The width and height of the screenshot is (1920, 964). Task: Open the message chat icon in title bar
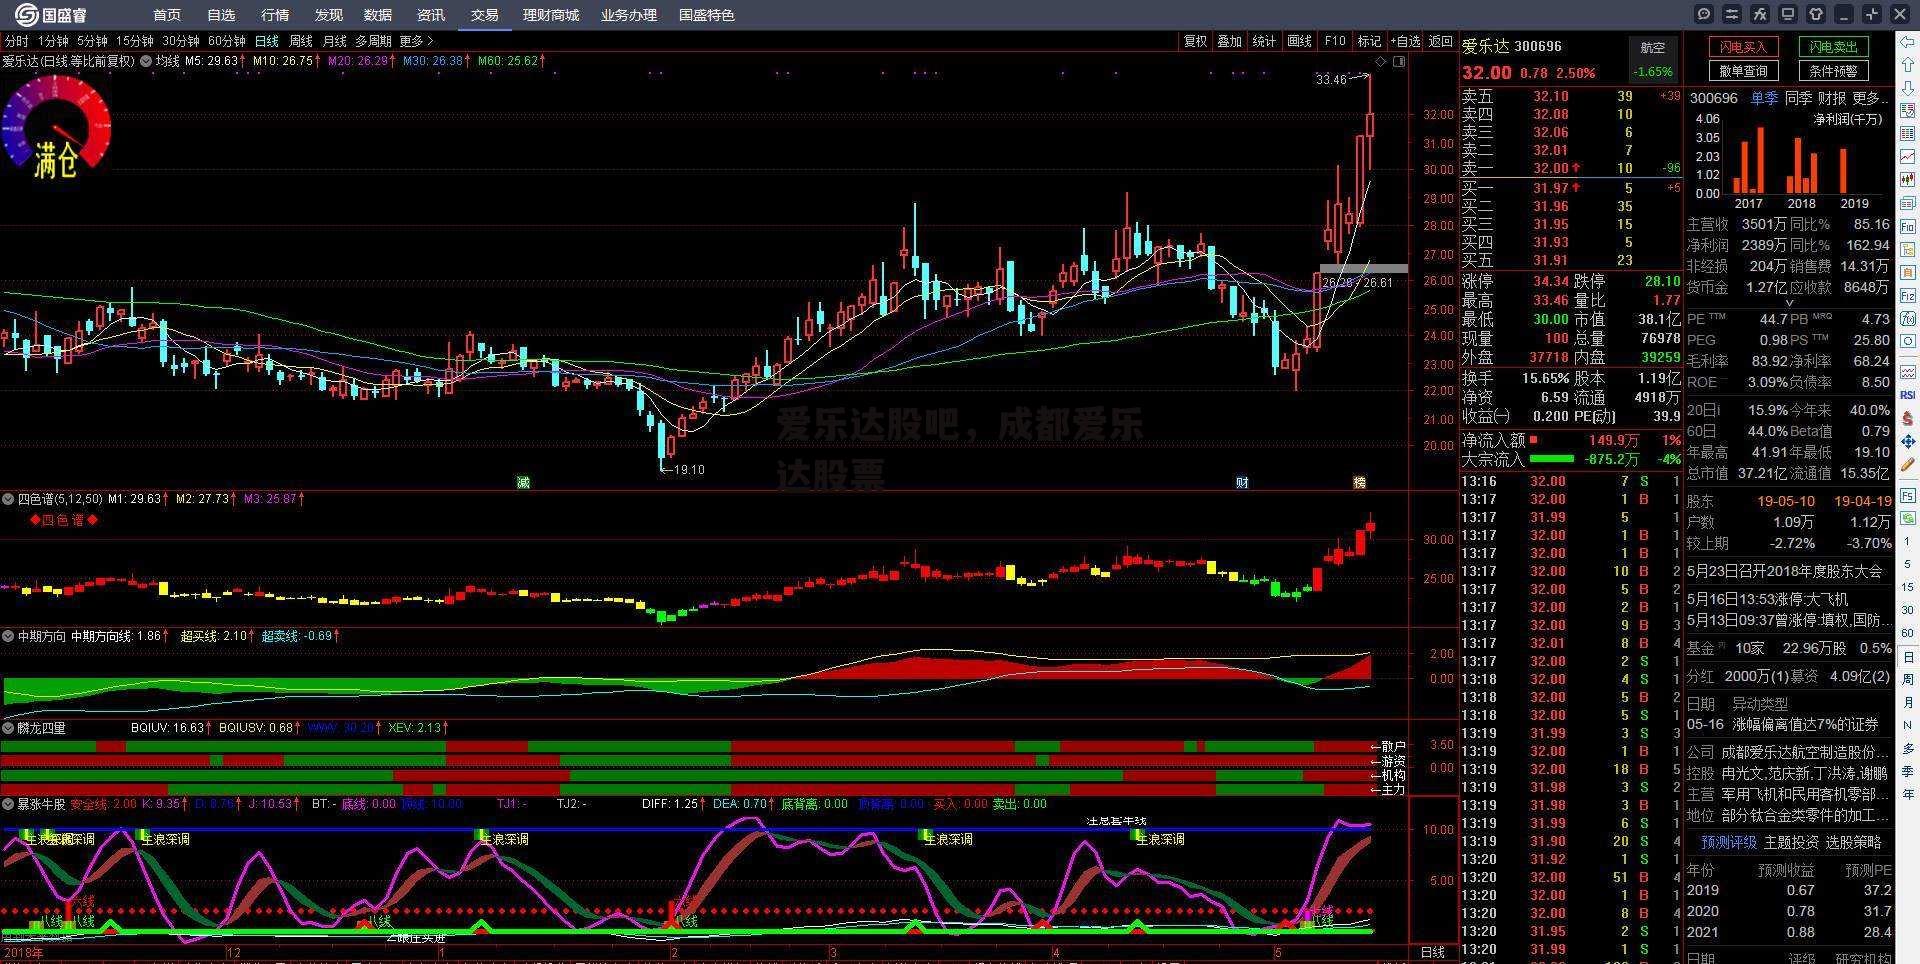(x=1705, y=14)
